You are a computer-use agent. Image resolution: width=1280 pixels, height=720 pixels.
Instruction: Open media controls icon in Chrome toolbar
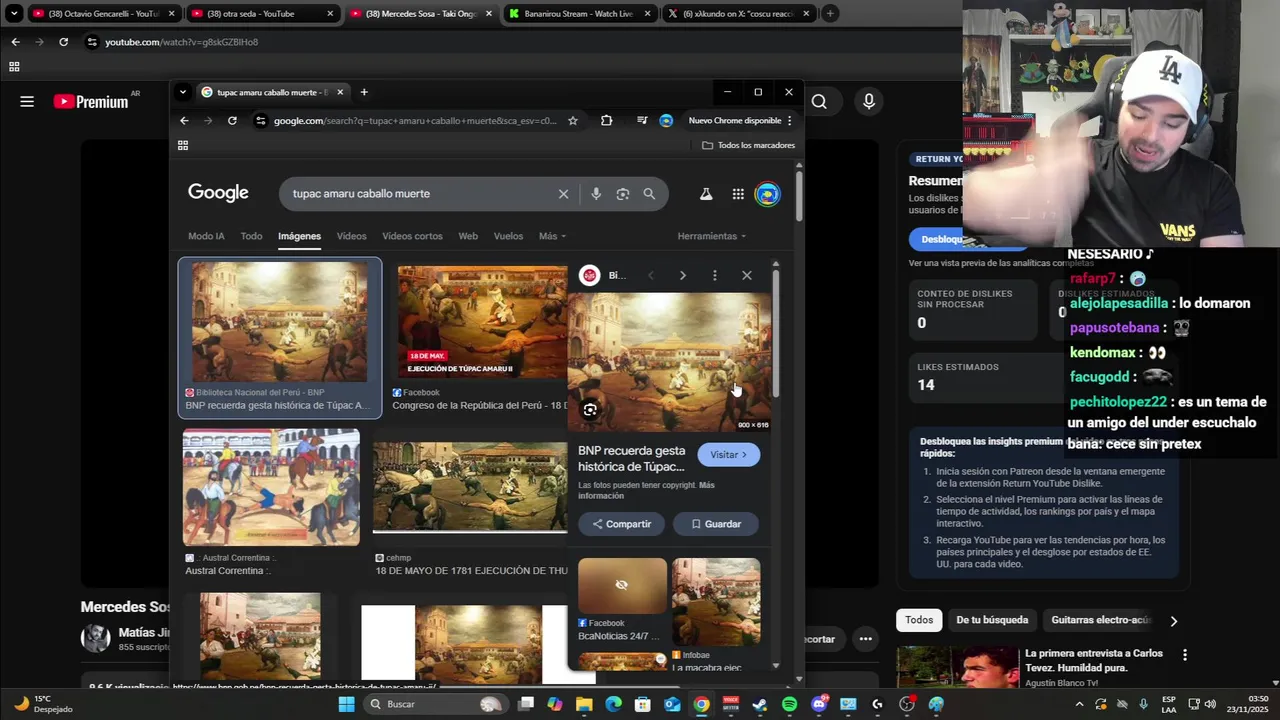[642, 121]
